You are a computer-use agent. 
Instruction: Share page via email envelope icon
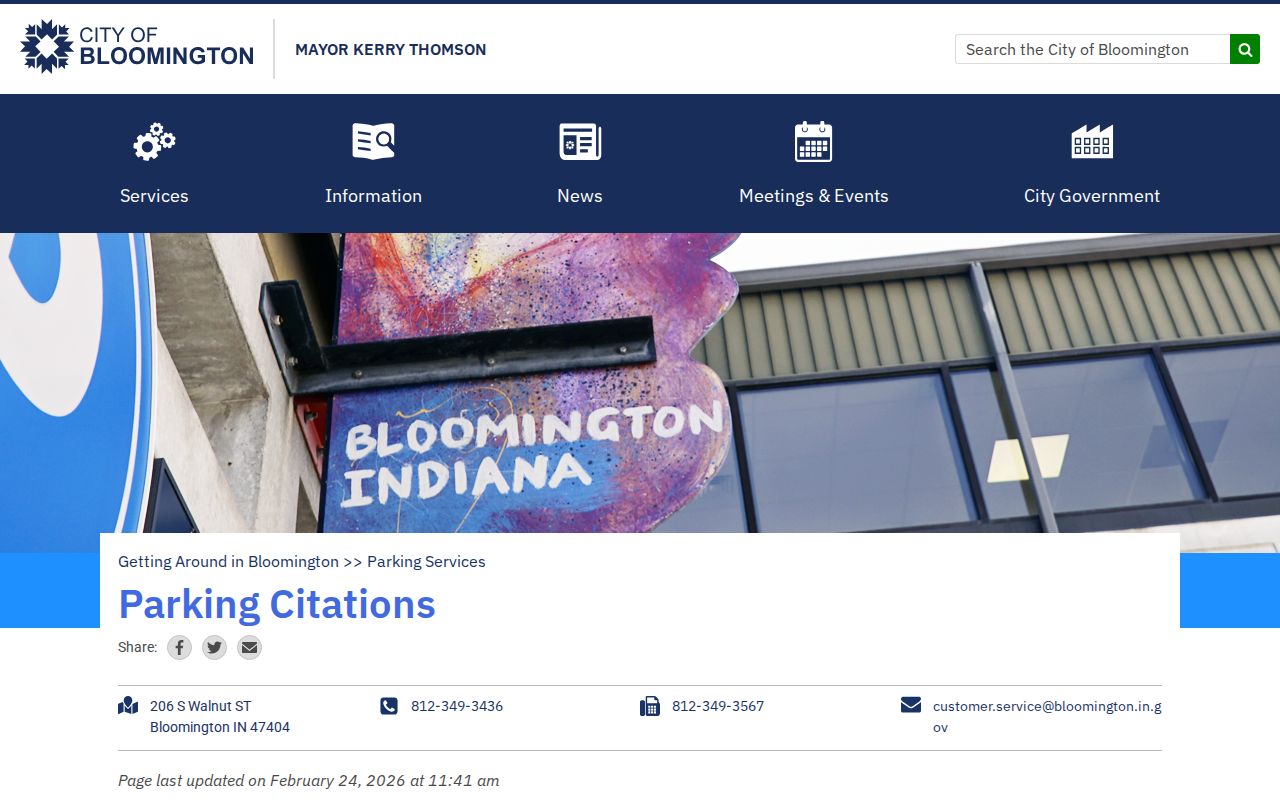pyautogui.click(x=249, y=648)
